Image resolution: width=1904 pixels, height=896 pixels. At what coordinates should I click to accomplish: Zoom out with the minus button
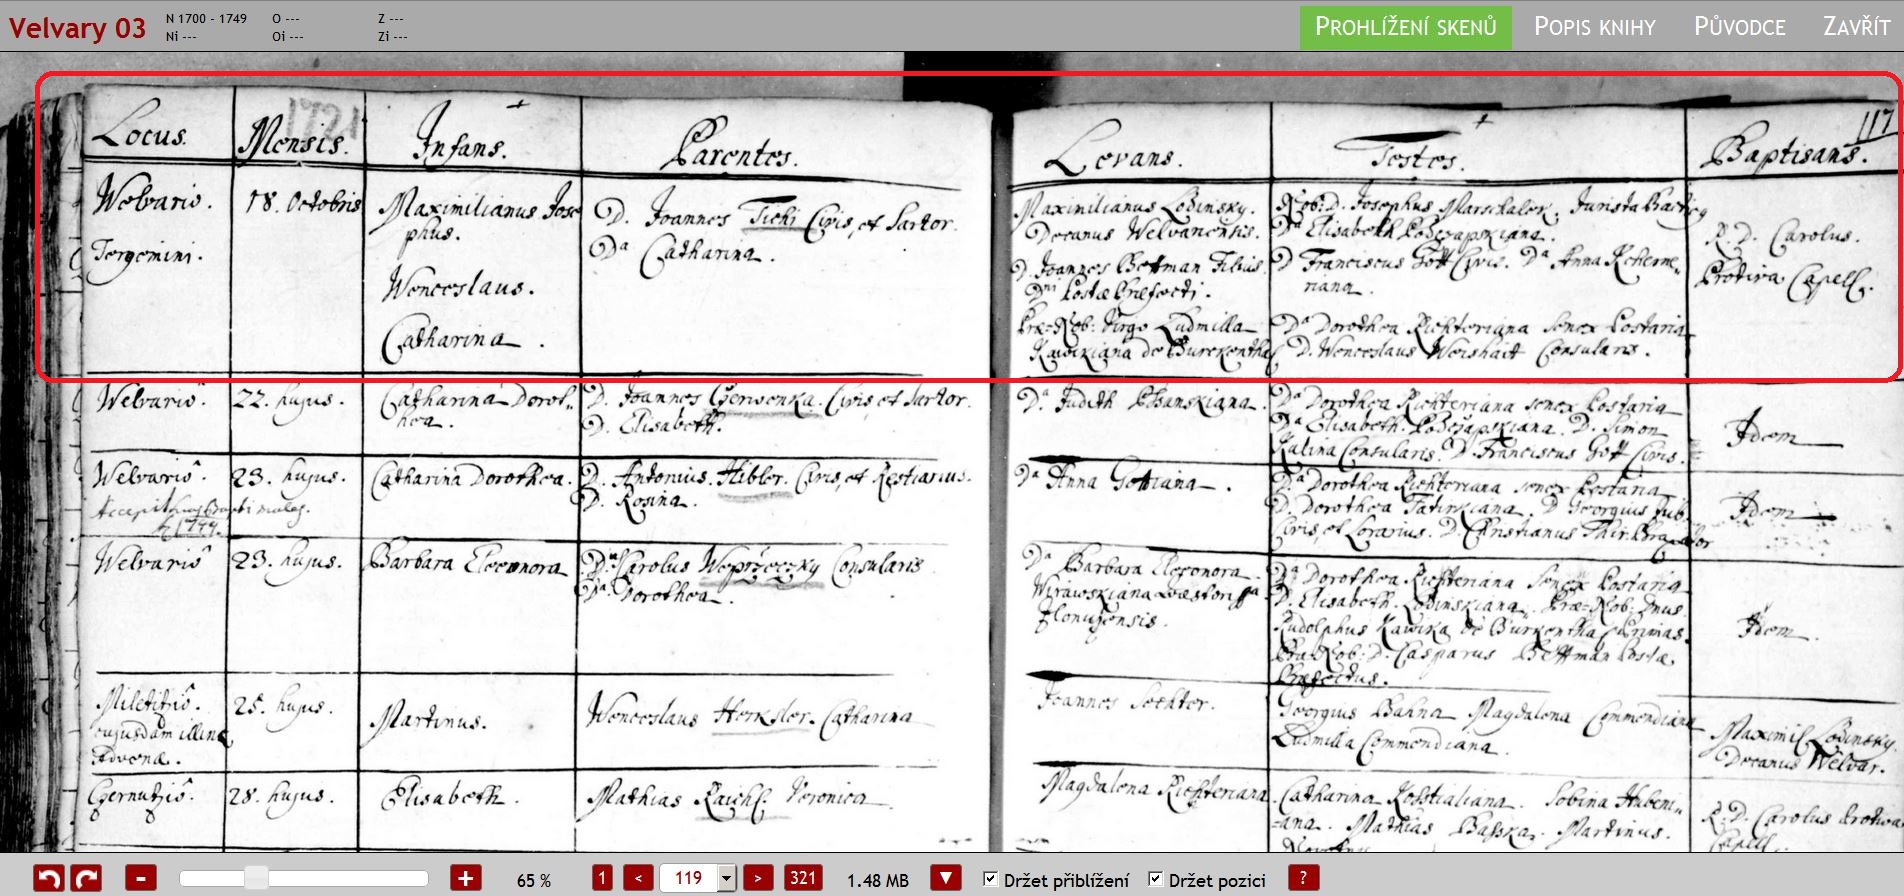coord(141,879)
